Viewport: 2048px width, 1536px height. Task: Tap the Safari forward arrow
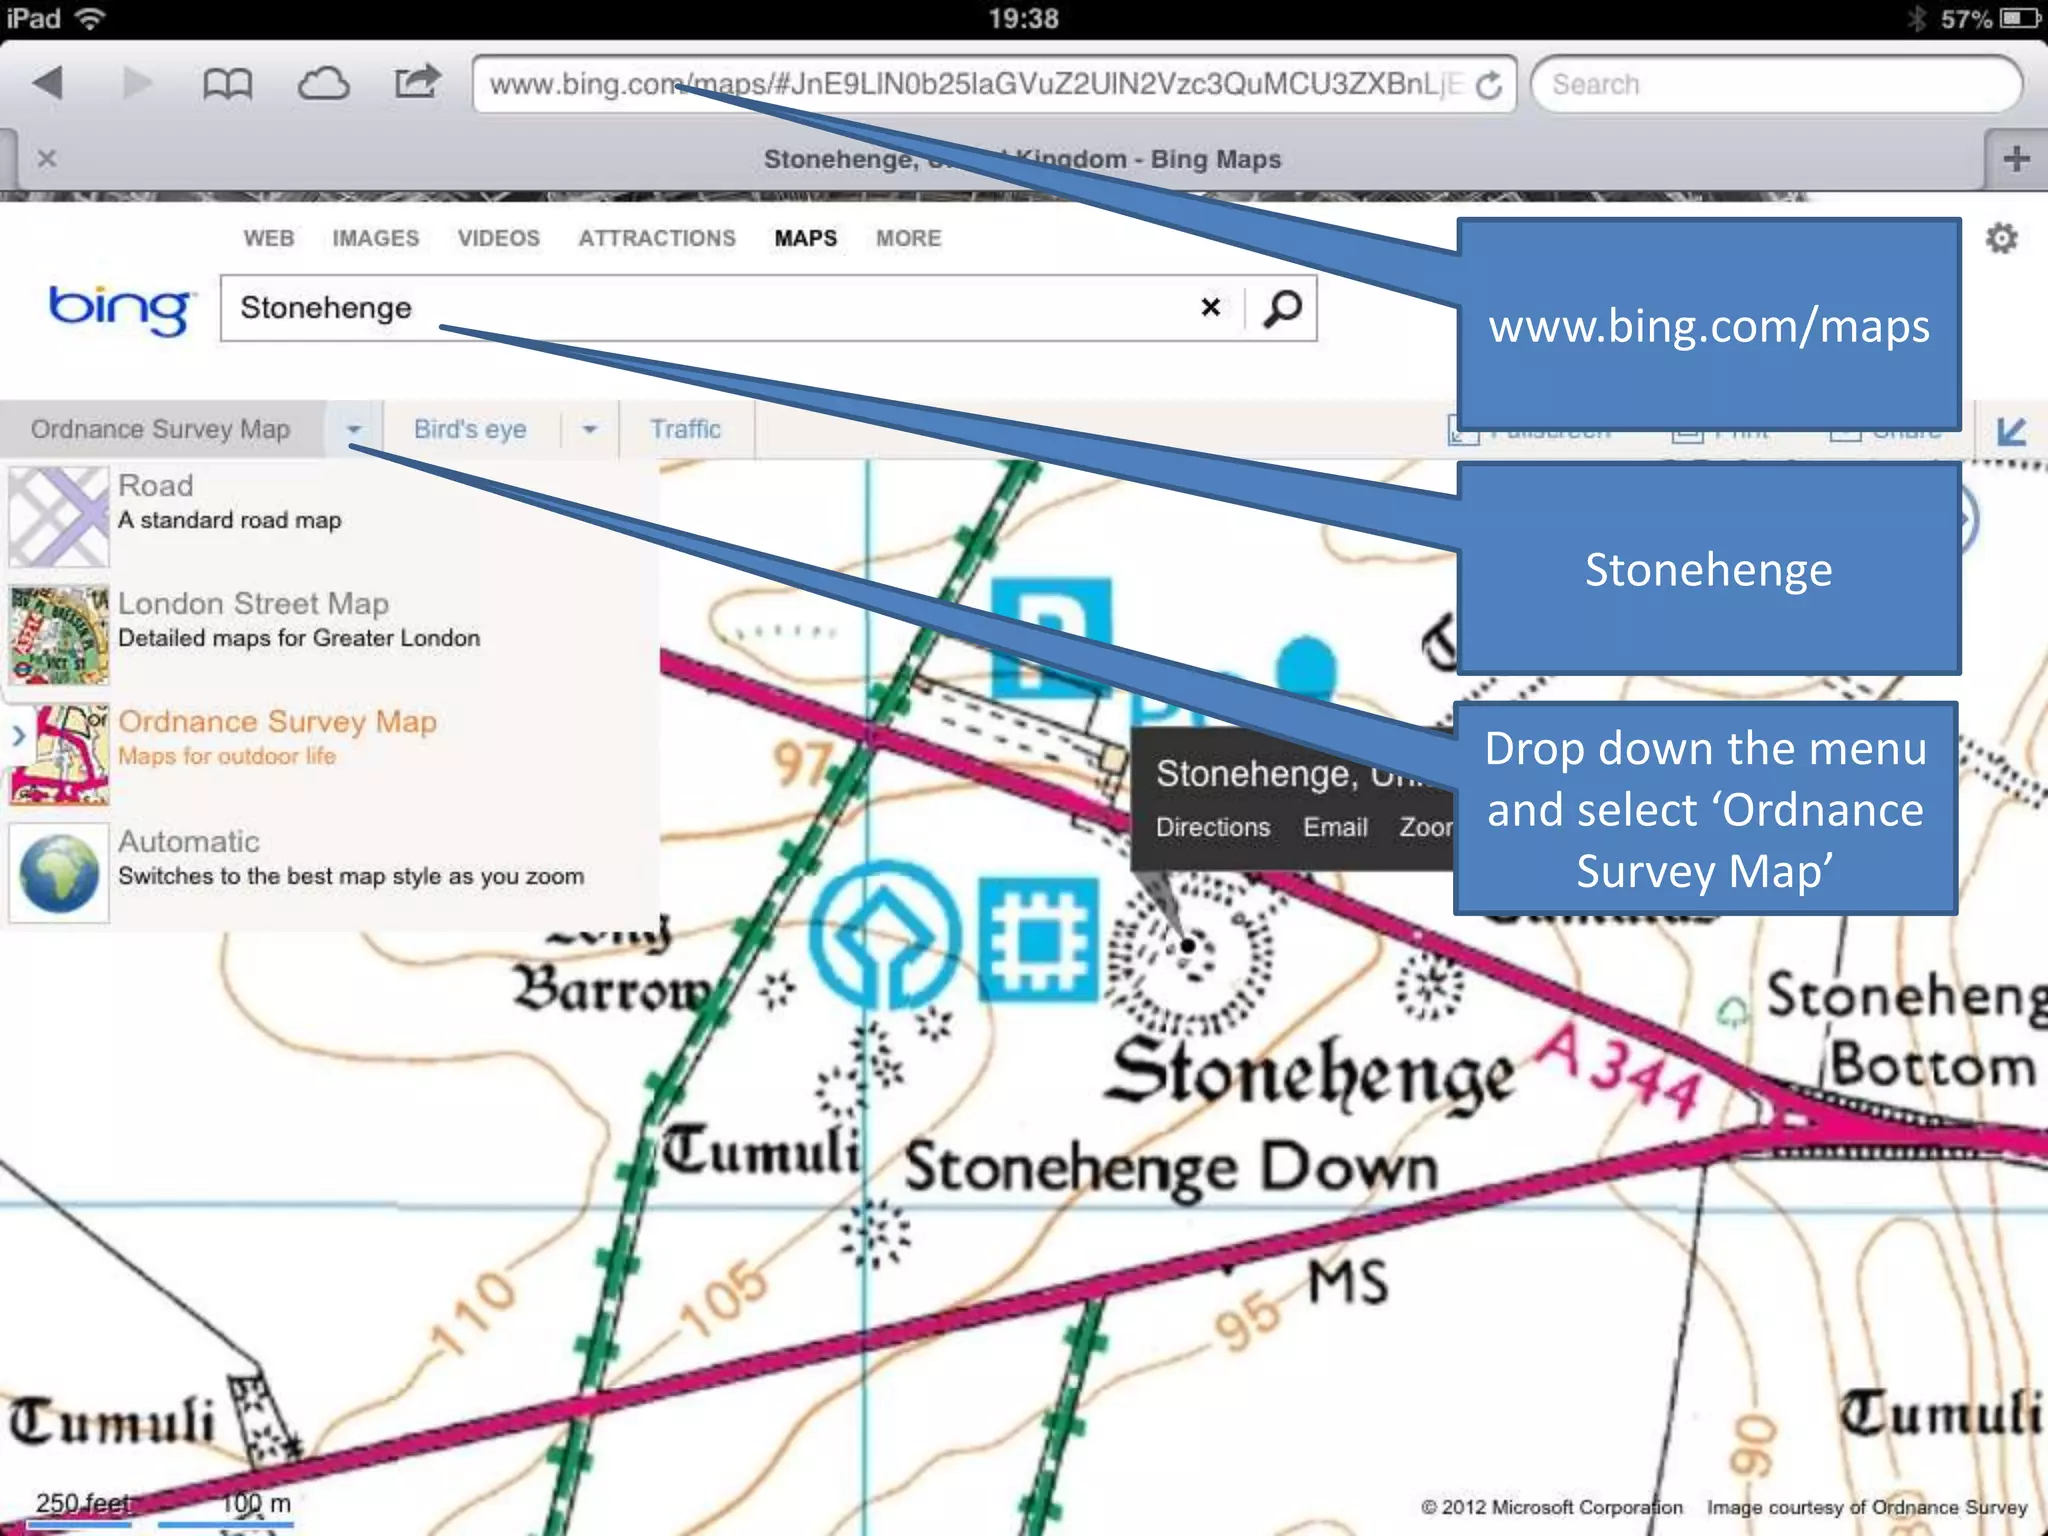pos(137,83)
